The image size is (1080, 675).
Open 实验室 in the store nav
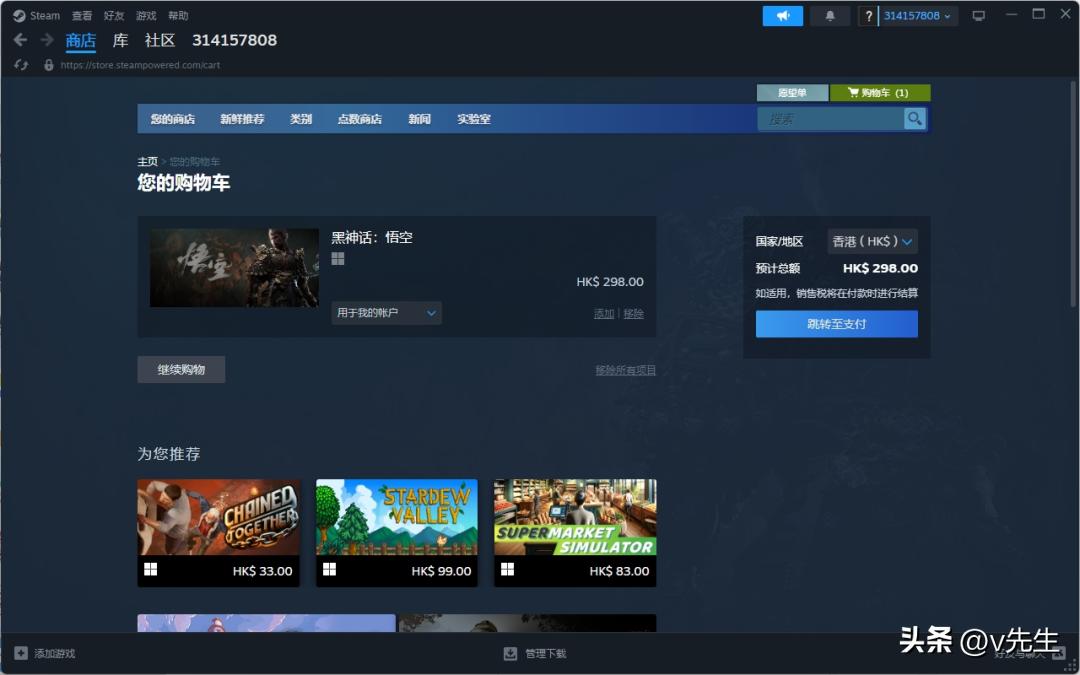(474, 118)
